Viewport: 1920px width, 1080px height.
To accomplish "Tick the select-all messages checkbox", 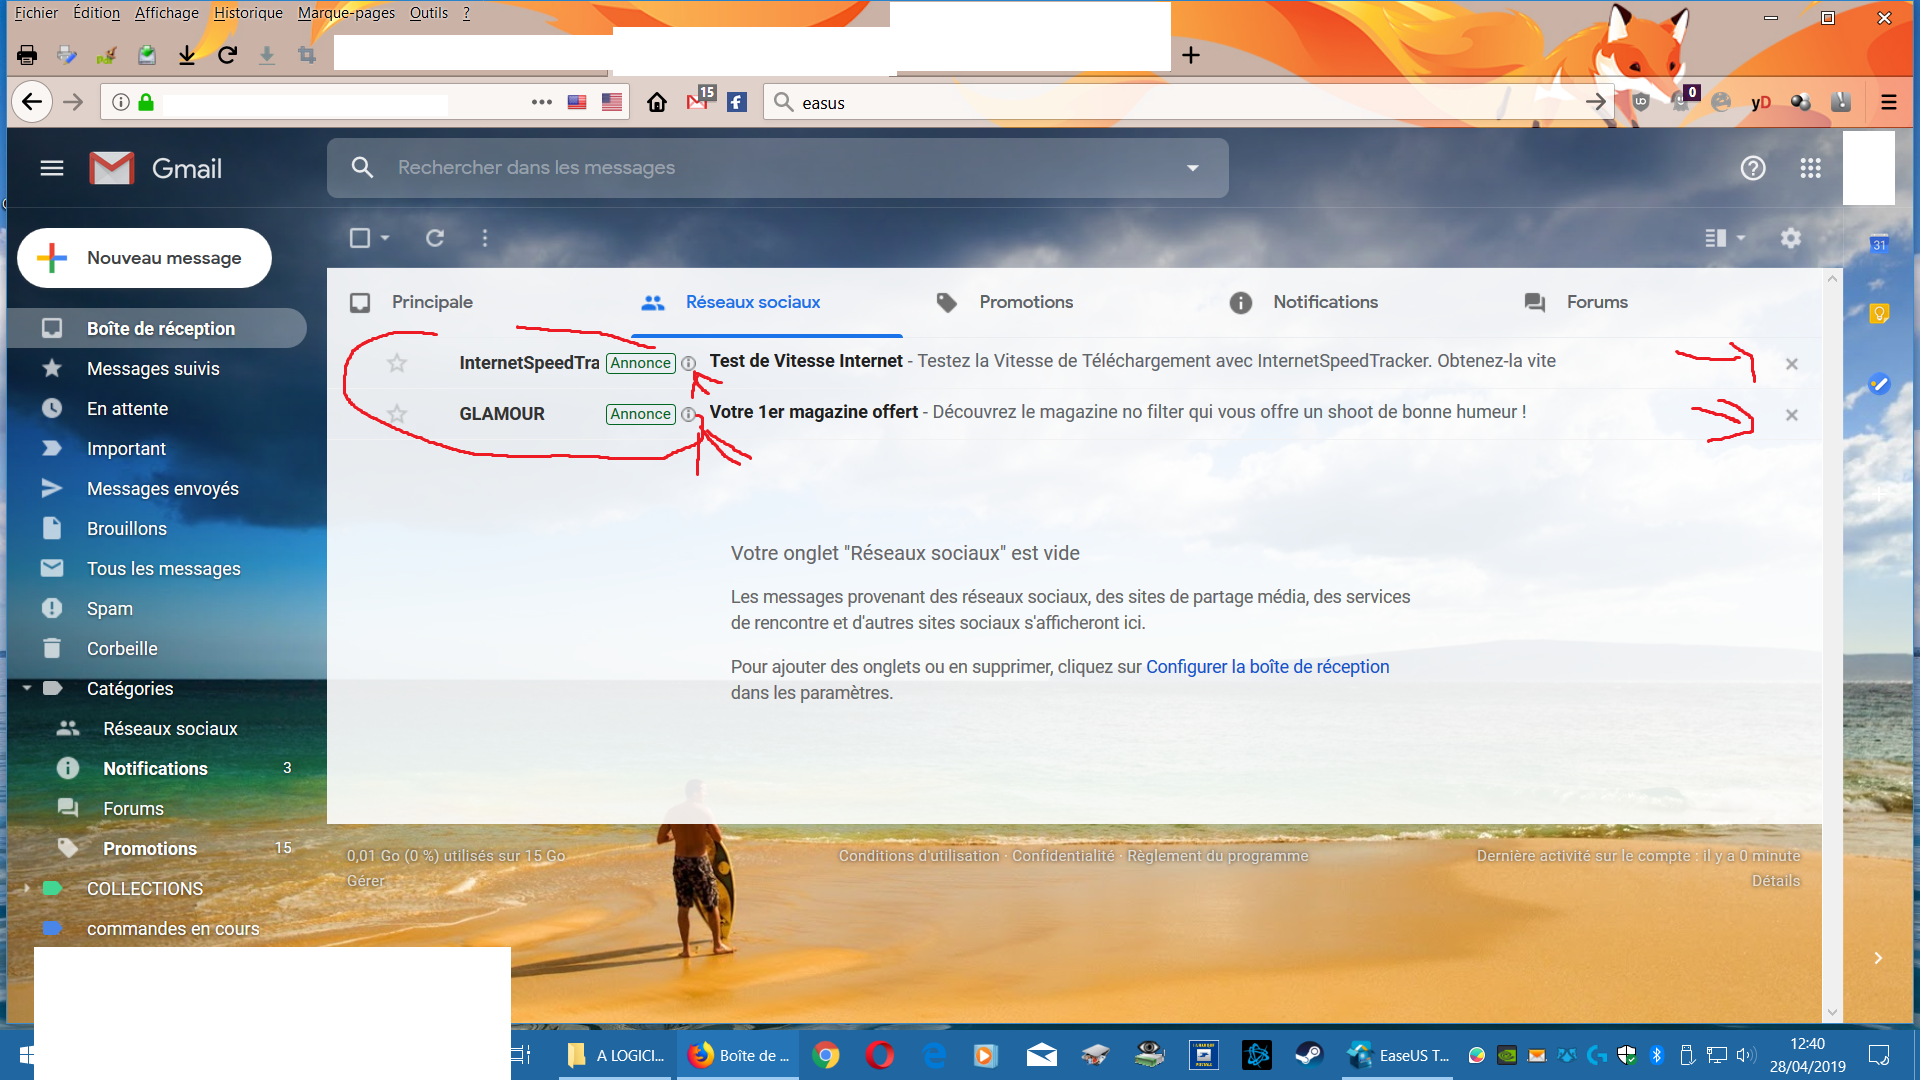I will (360, 238).
